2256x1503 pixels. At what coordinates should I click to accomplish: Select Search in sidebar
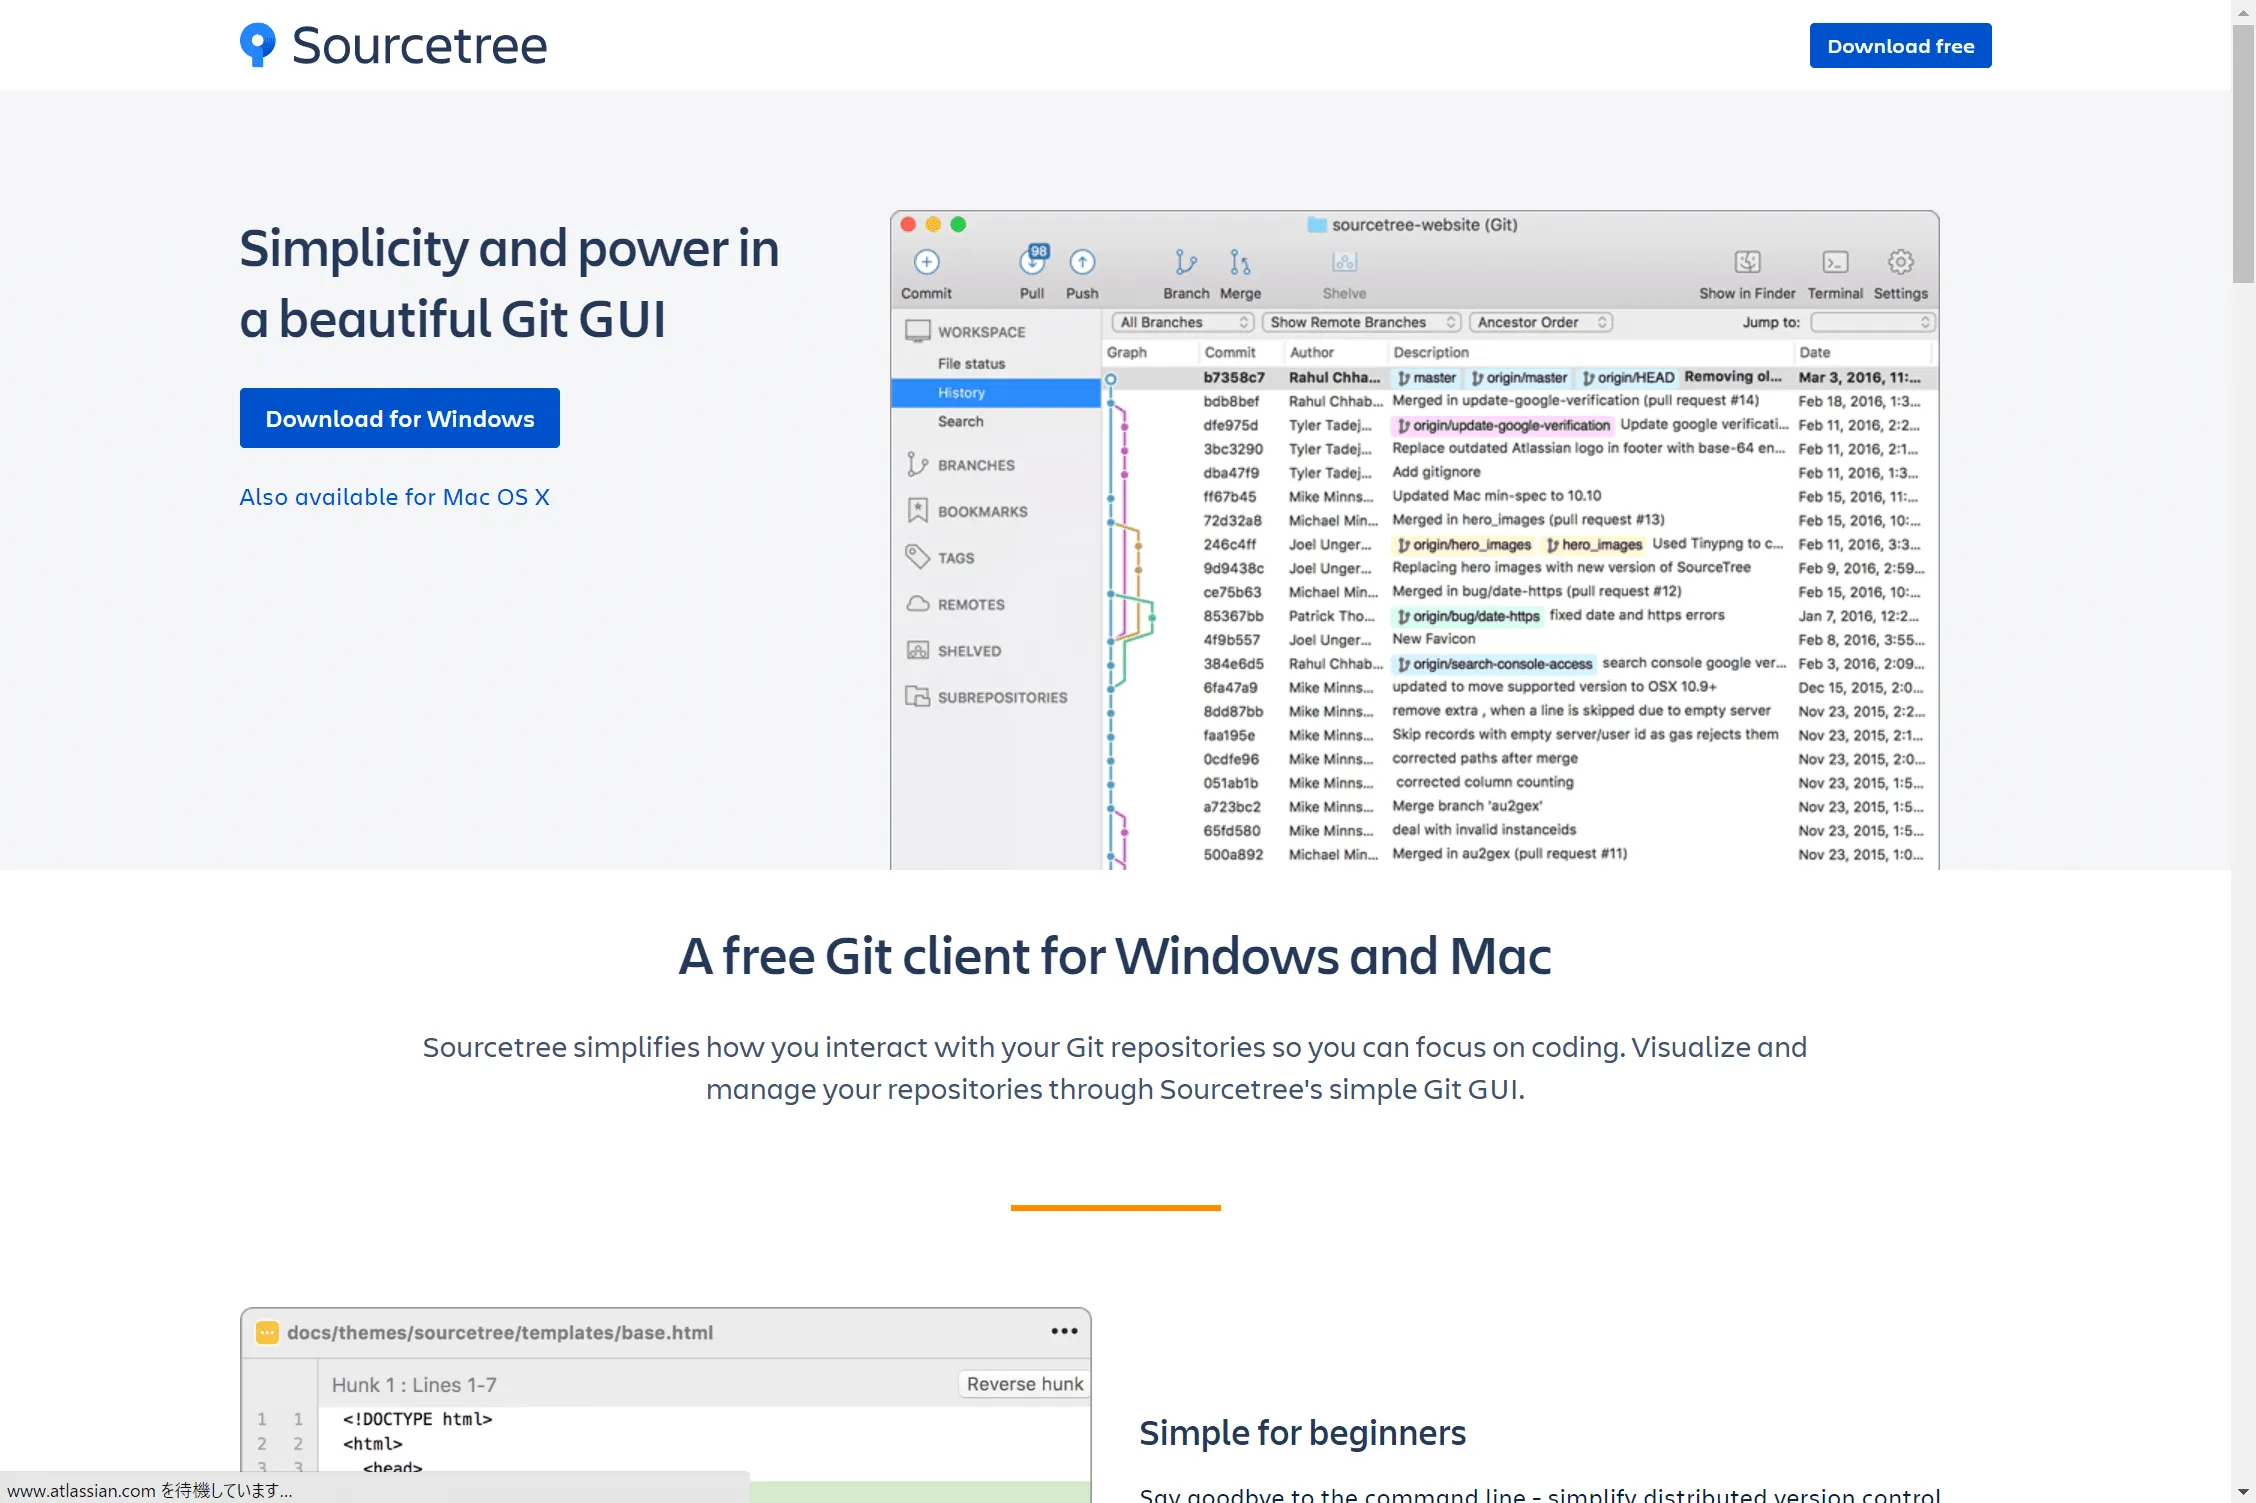(960, 422)
